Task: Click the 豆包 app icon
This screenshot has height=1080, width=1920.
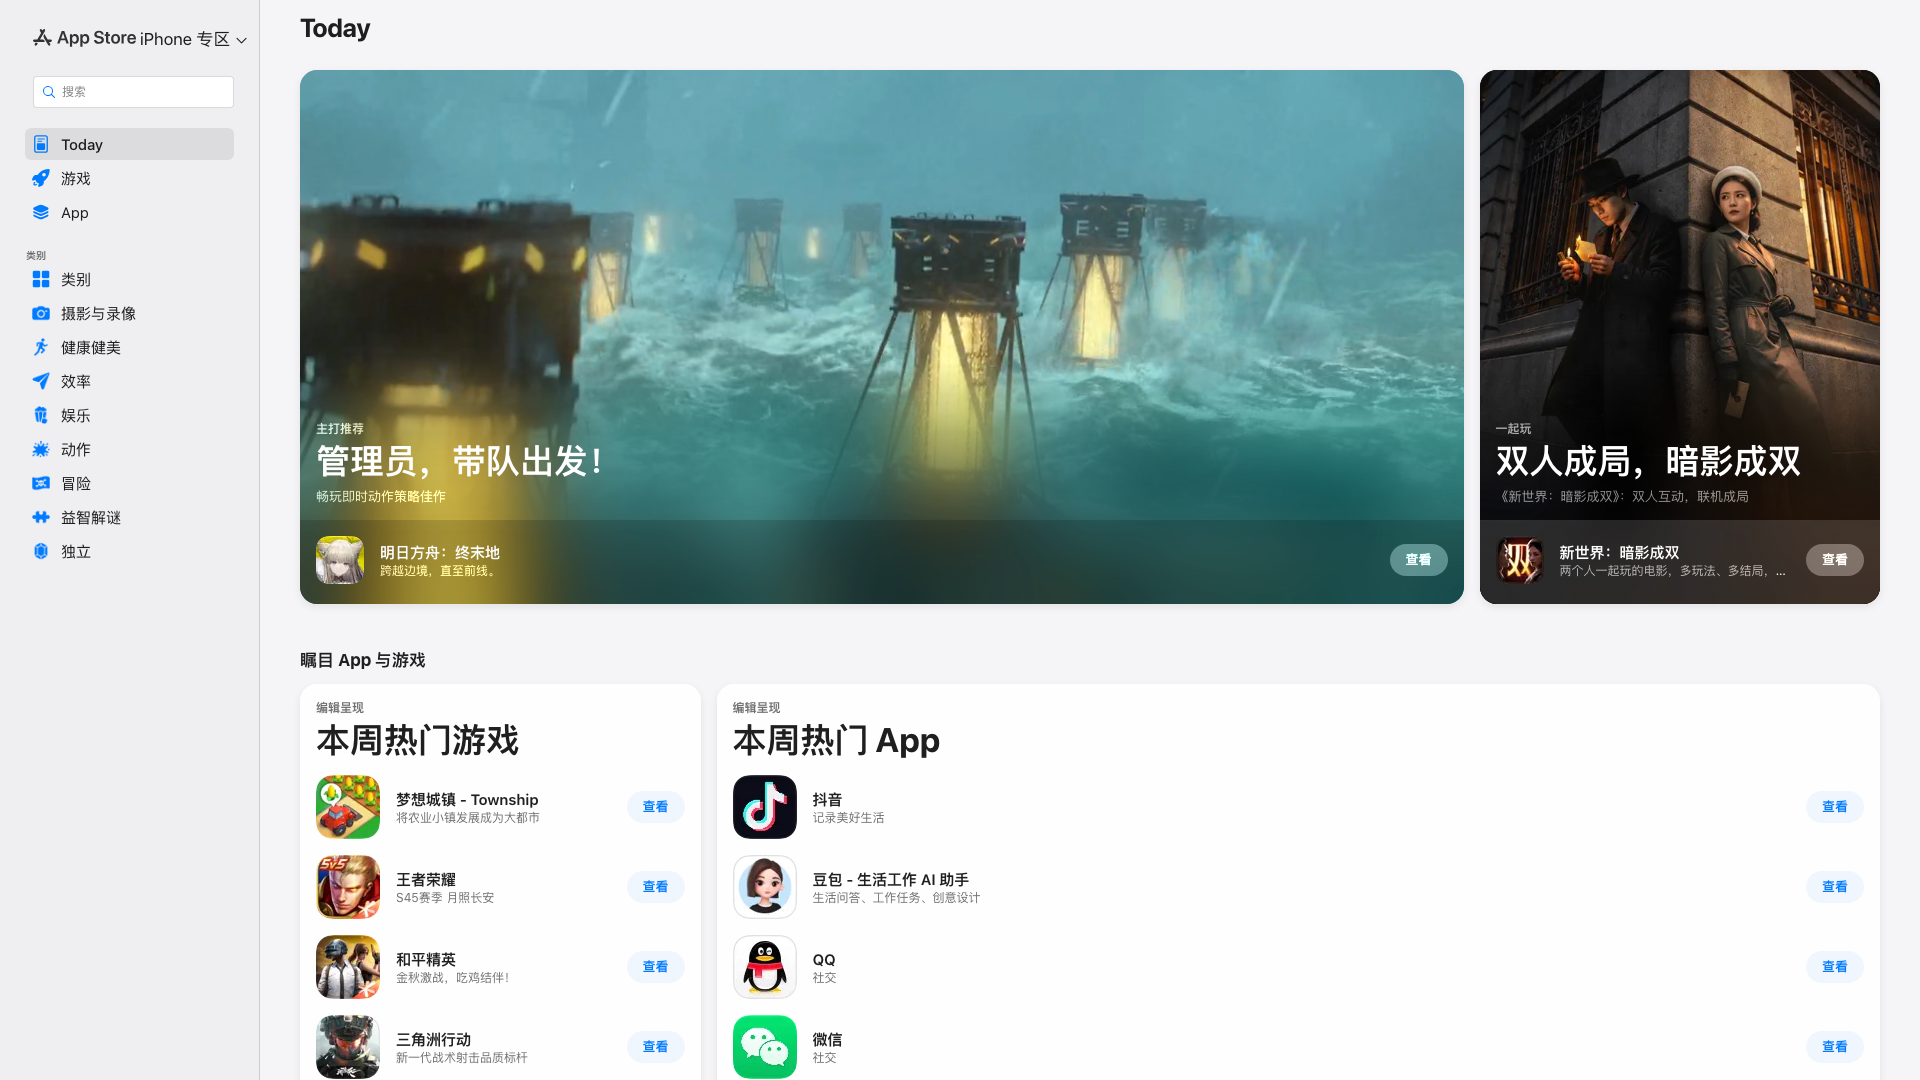Action: pyautogui.click(x=765, y=888)
